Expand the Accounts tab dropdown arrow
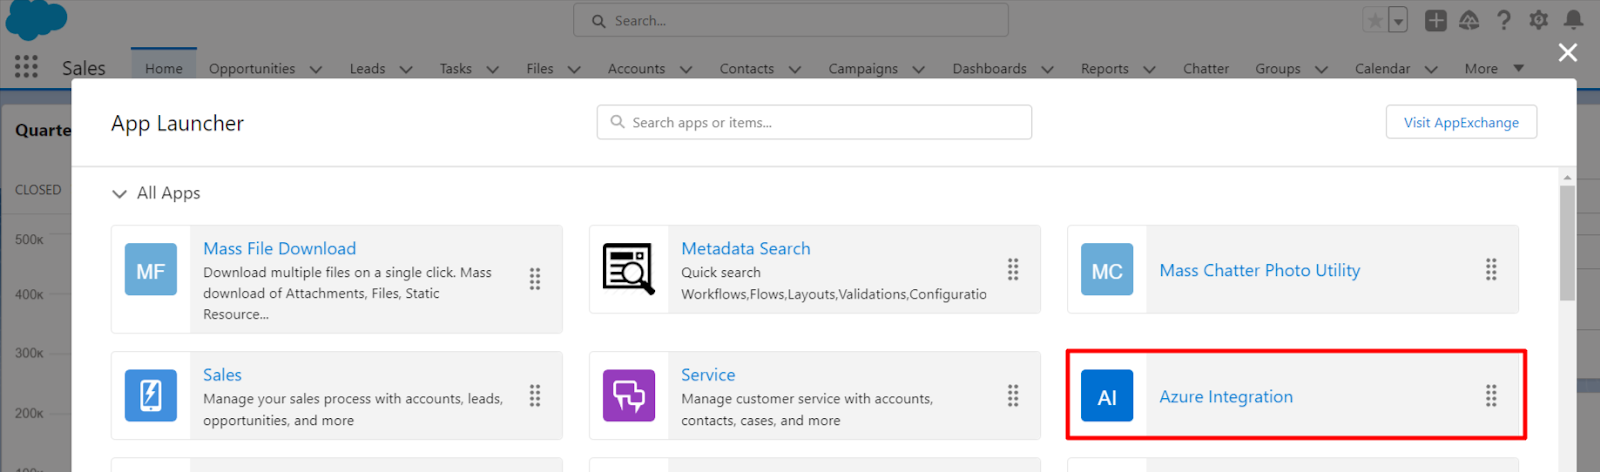The width and height of the screenshot is (1600, 472). tap(686, 69)
